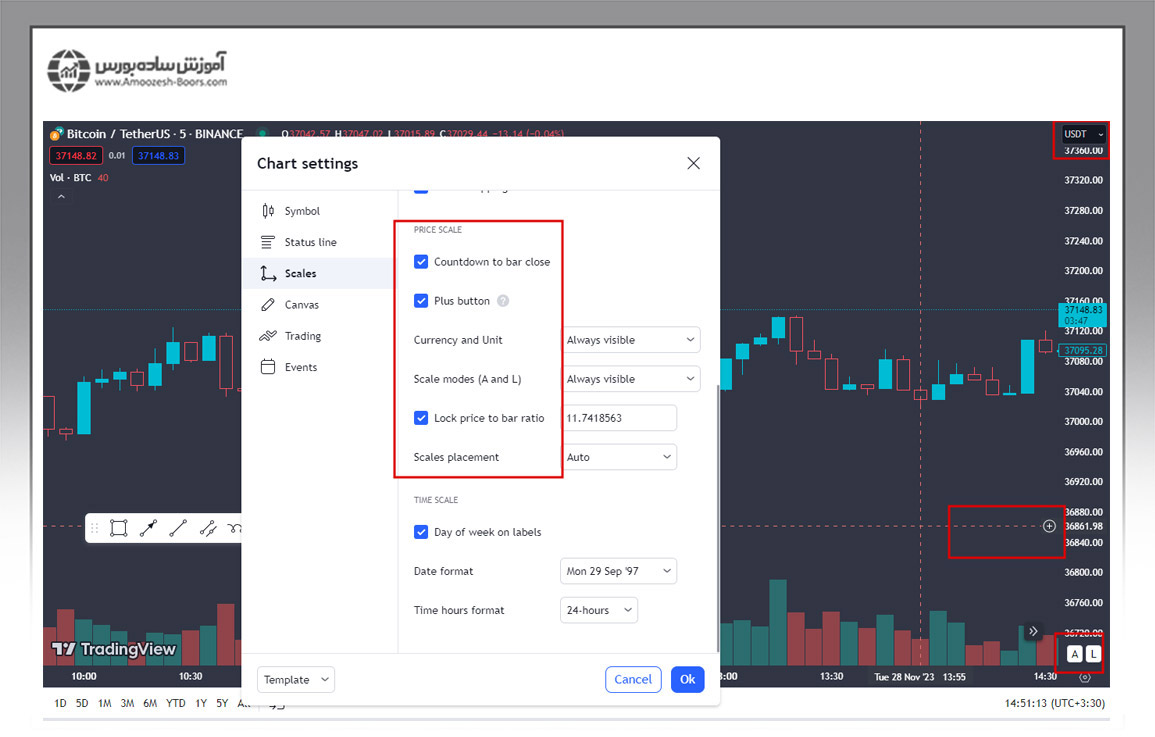Open the Time hours format dropdown
1155x737 pixels.
[x=598, y=610]
